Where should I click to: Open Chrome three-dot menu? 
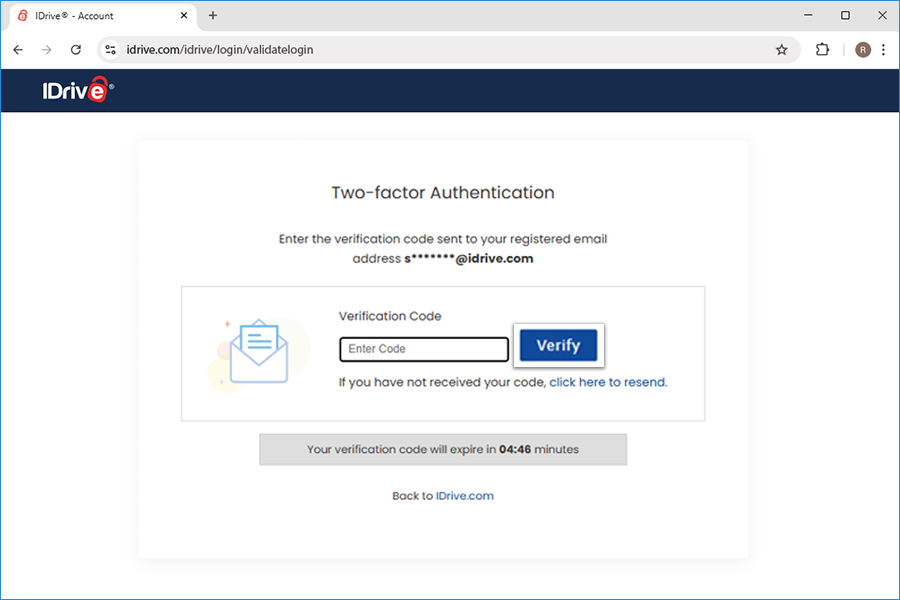pyautogui.click(x=883, y=50)
